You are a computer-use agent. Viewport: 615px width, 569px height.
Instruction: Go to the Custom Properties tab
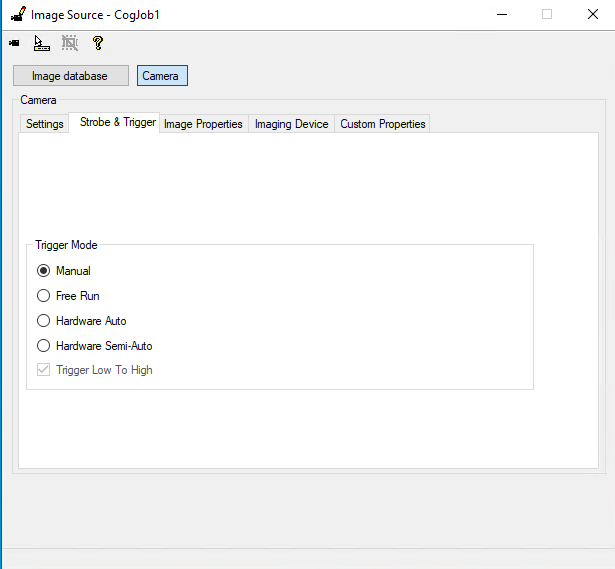pyautogui.click(x=382, y=124)
